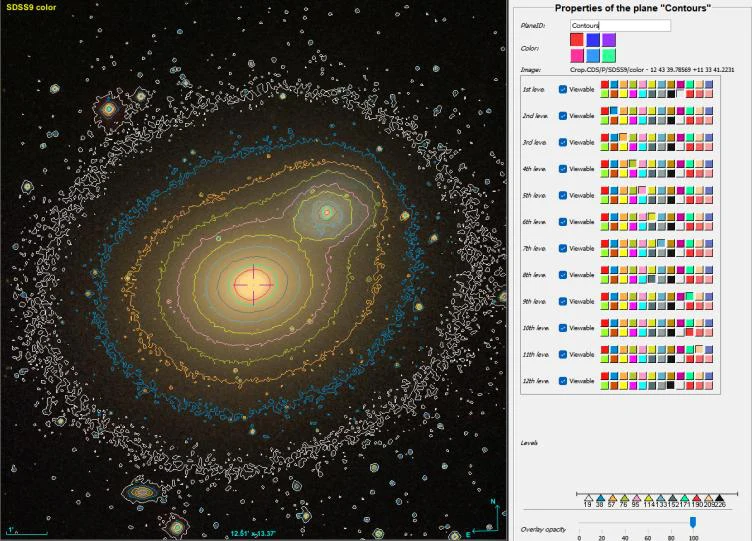
Task: Click the N-E compass indicator in the view
Action: tap(485, 519)
